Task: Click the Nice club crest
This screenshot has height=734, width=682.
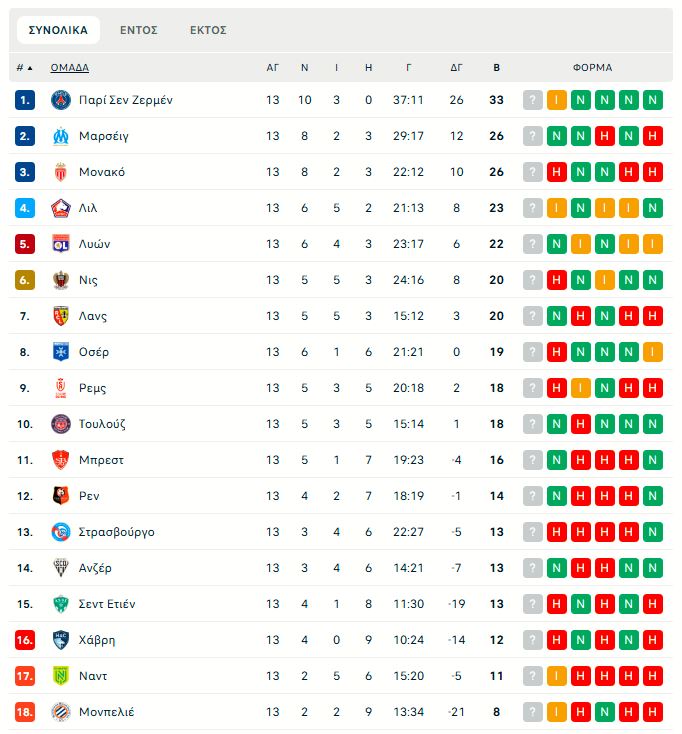Action: point(61,280)
